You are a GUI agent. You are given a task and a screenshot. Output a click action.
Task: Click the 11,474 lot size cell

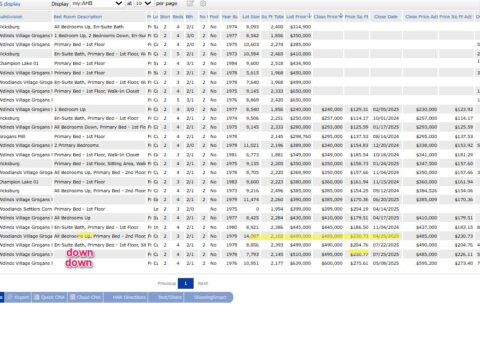[x=252, y=200]
